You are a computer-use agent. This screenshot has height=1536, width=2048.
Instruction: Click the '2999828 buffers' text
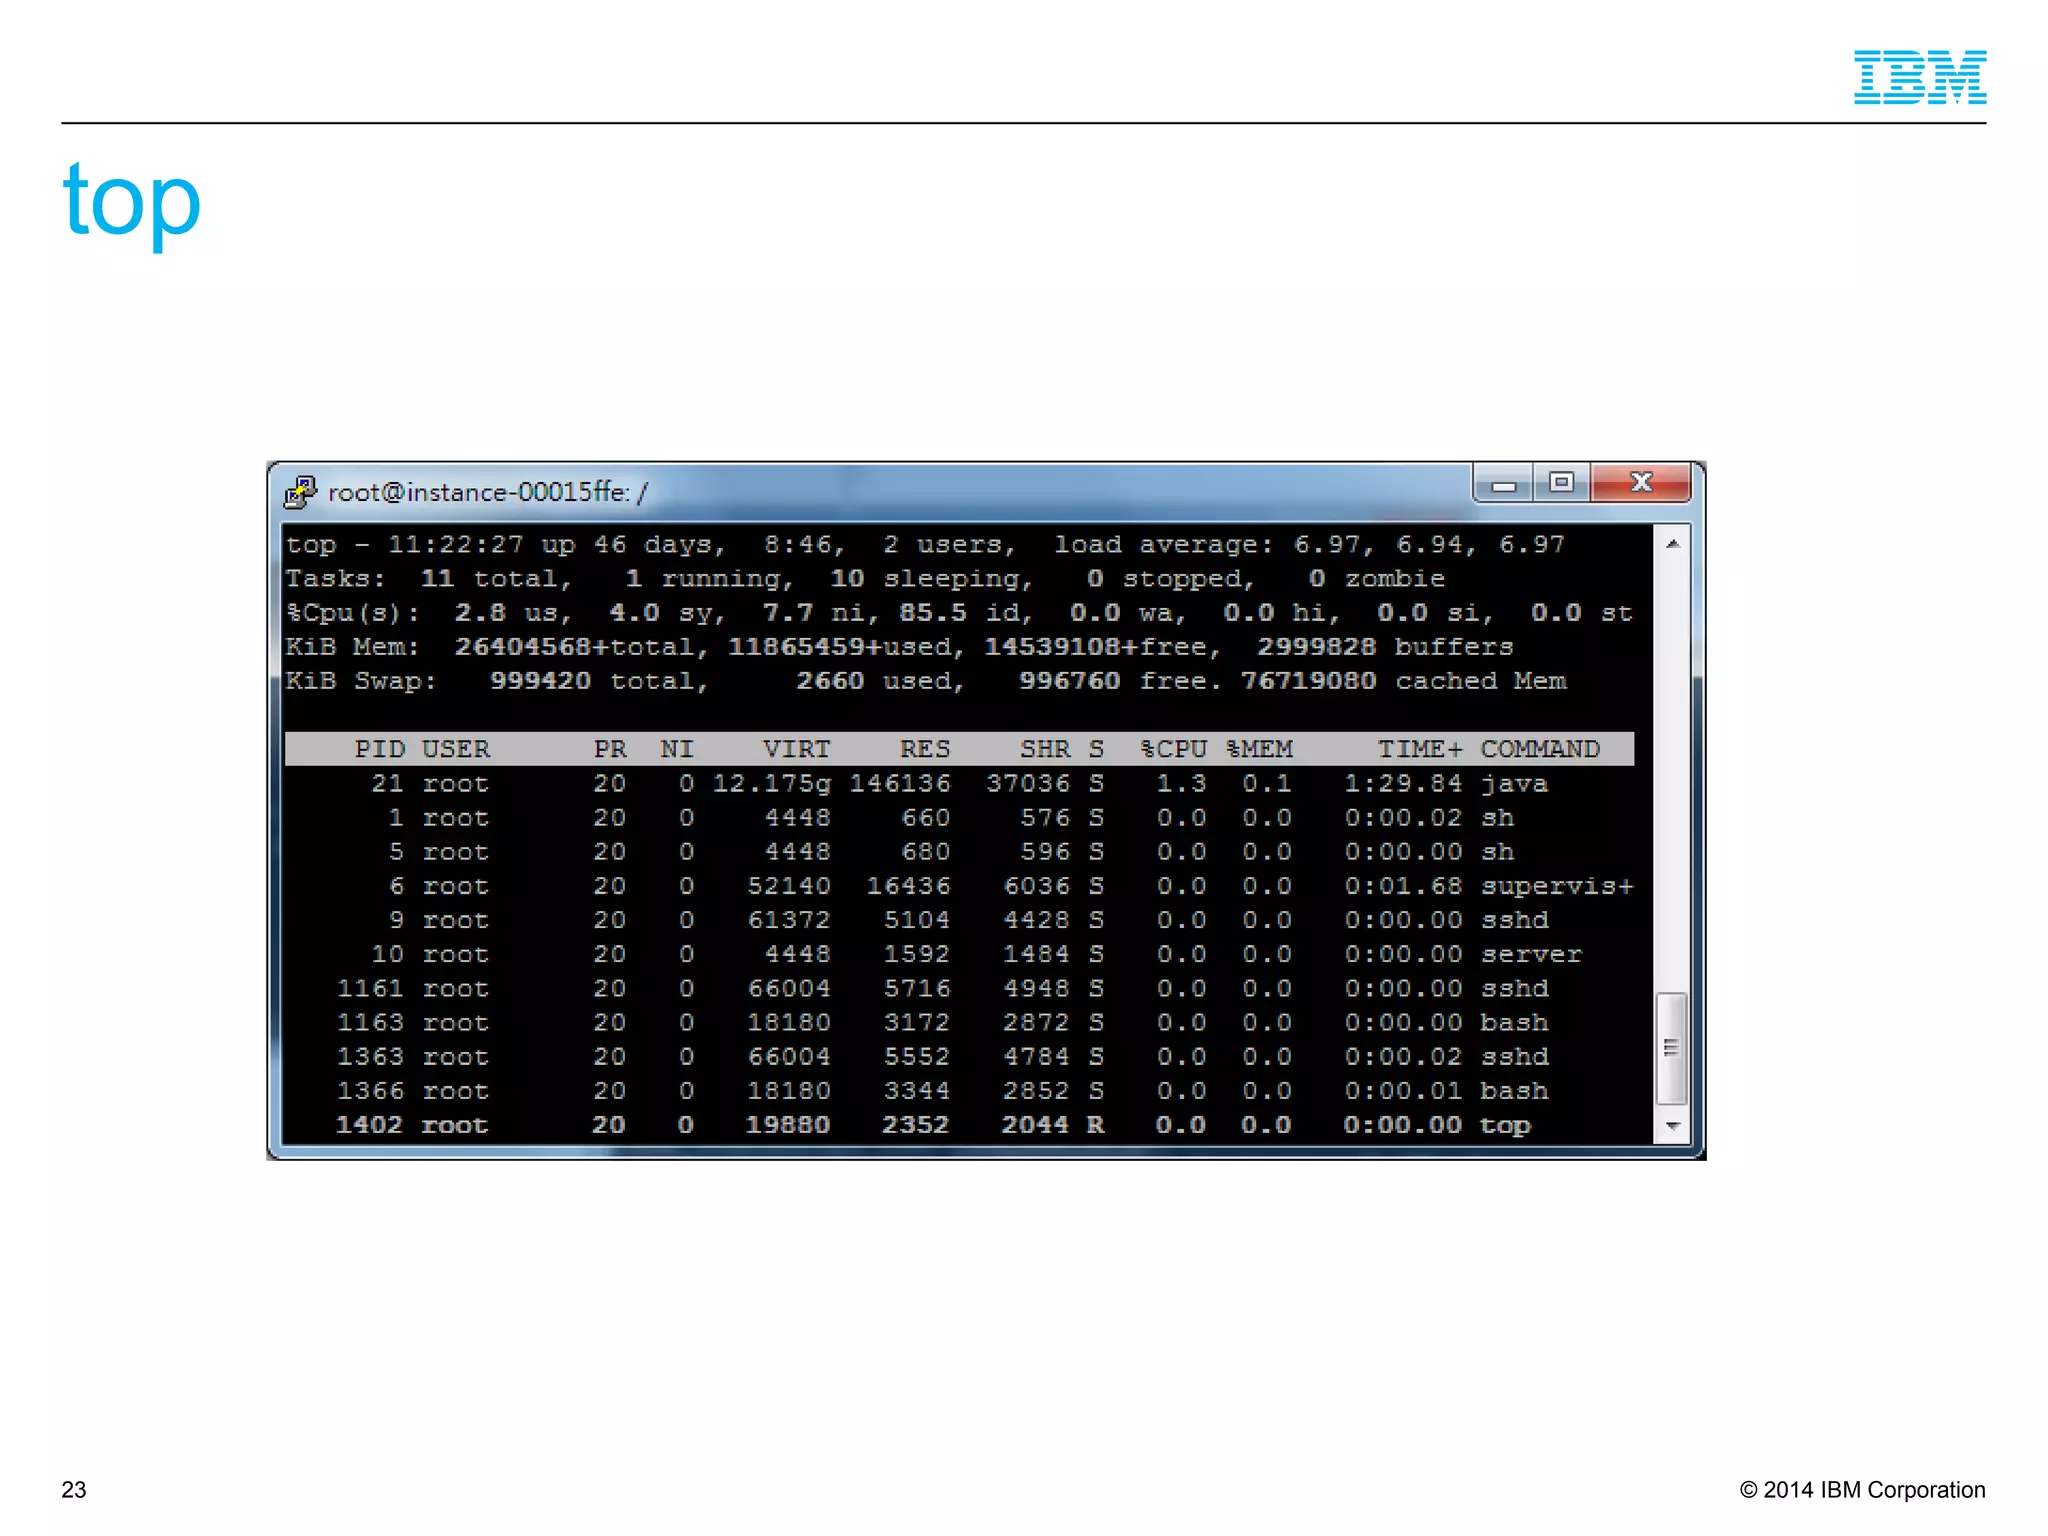pyautogui.click(x=1385, y=647)
